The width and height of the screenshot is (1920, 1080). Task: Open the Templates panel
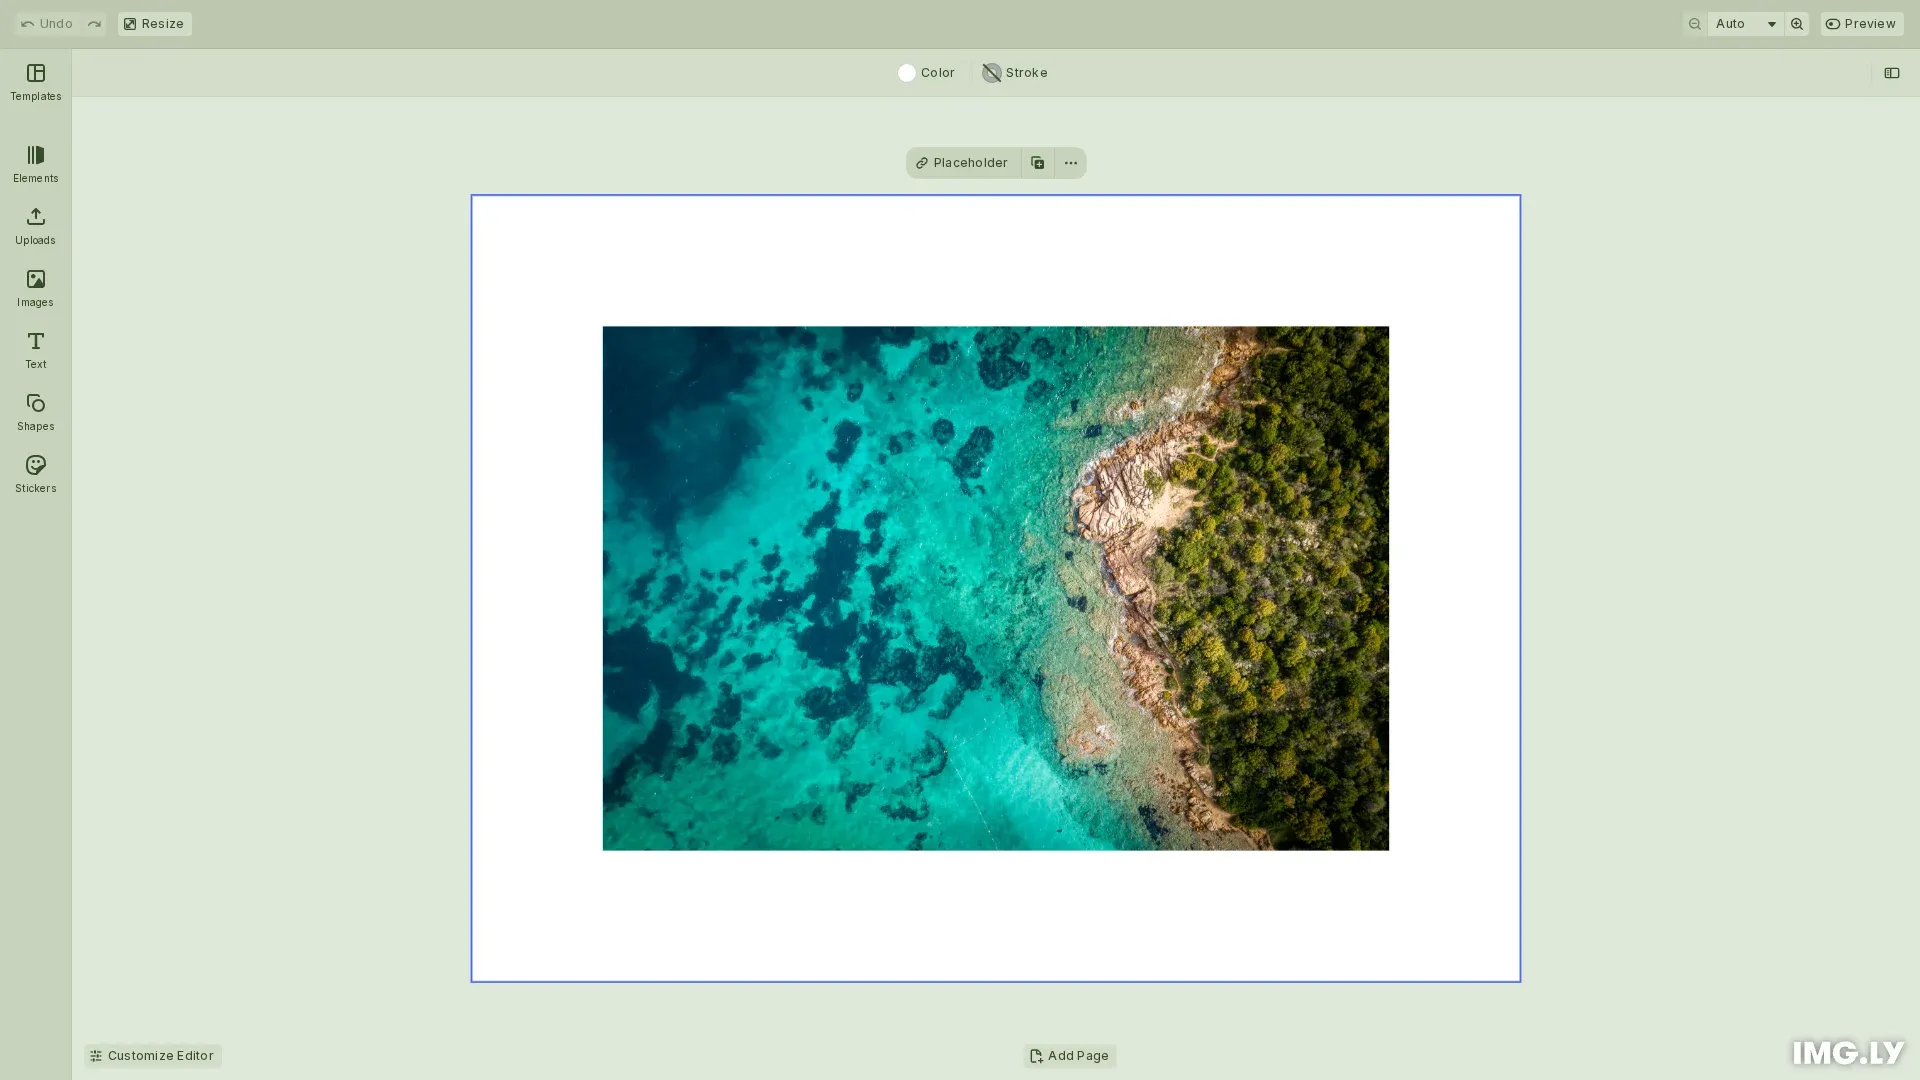[x=35, y=82]
